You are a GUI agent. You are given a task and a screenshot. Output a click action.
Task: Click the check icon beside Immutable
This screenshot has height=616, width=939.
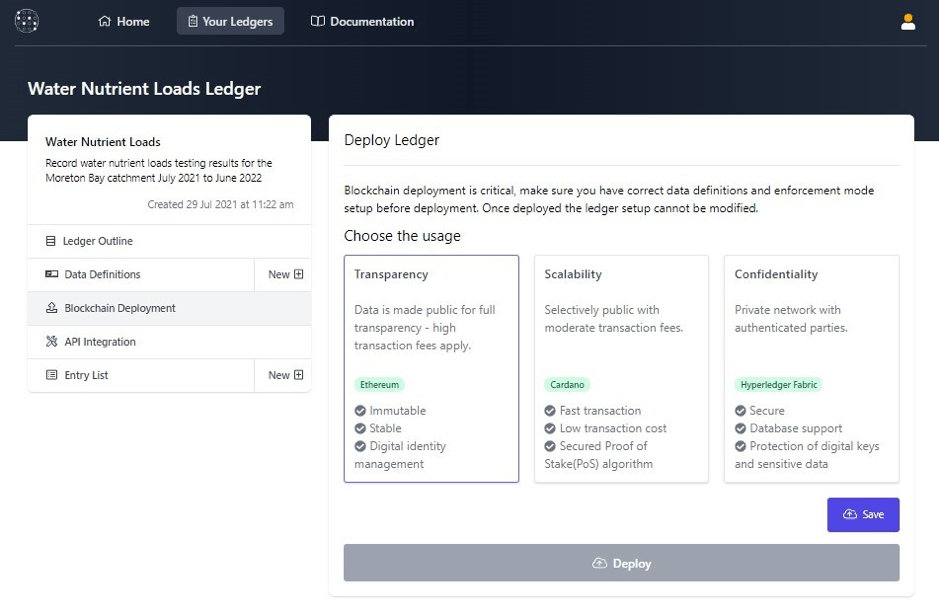[360, 411]
